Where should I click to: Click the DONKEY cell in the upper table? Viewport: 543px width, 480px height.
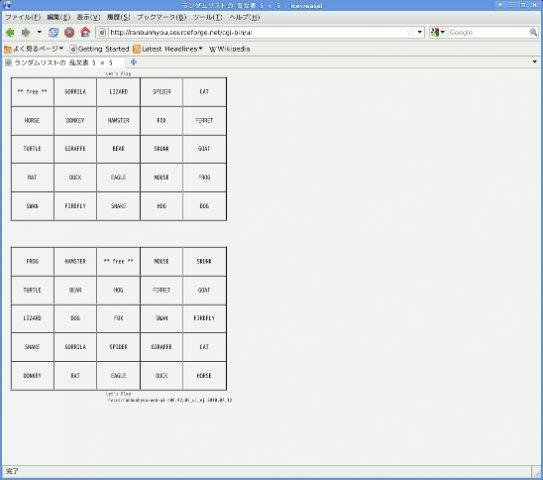pyautogui.click(x=75, y=121)
